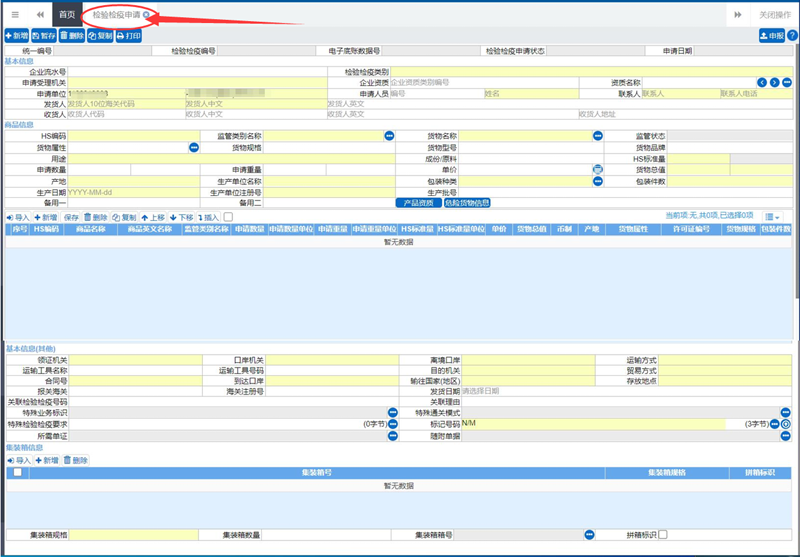Click the blue help question mark icon

pos(792,36)
